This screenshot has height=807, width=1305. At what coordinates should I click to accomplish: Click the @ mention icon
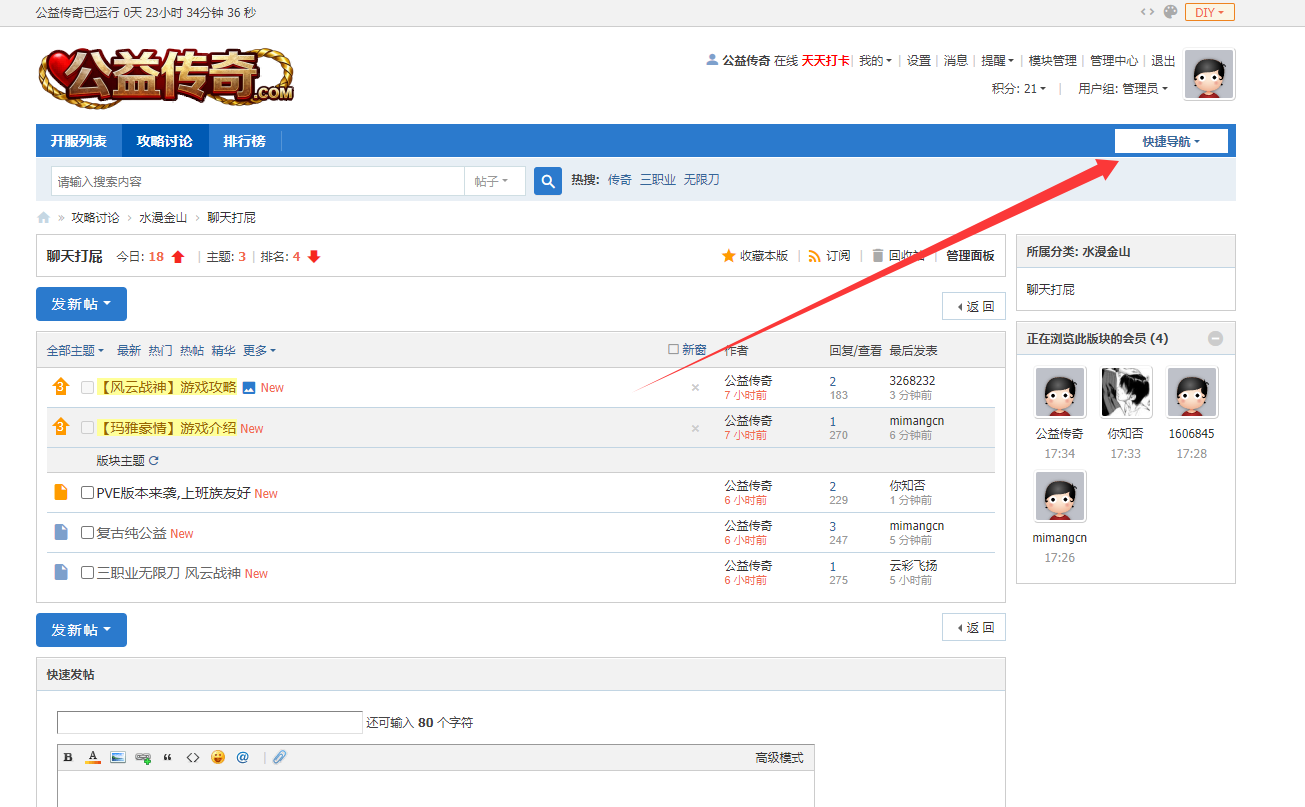(x=242, y=758)
